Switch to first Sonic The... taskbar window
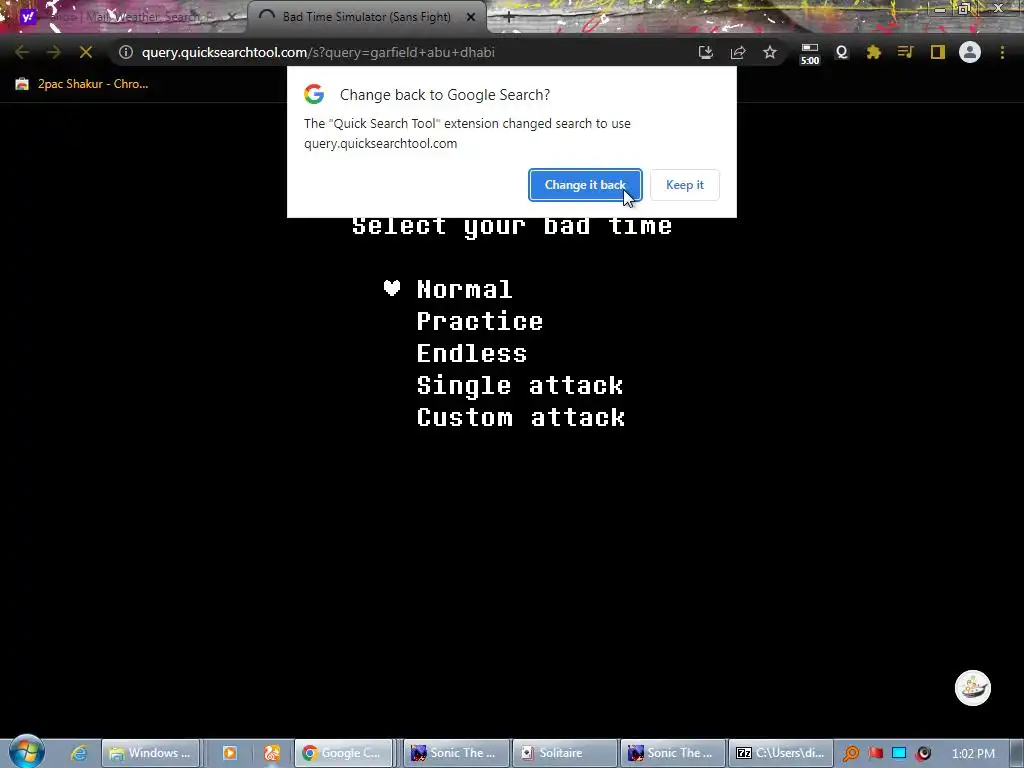The width and height of the screenshot is (1024, 768). (455, 753)
